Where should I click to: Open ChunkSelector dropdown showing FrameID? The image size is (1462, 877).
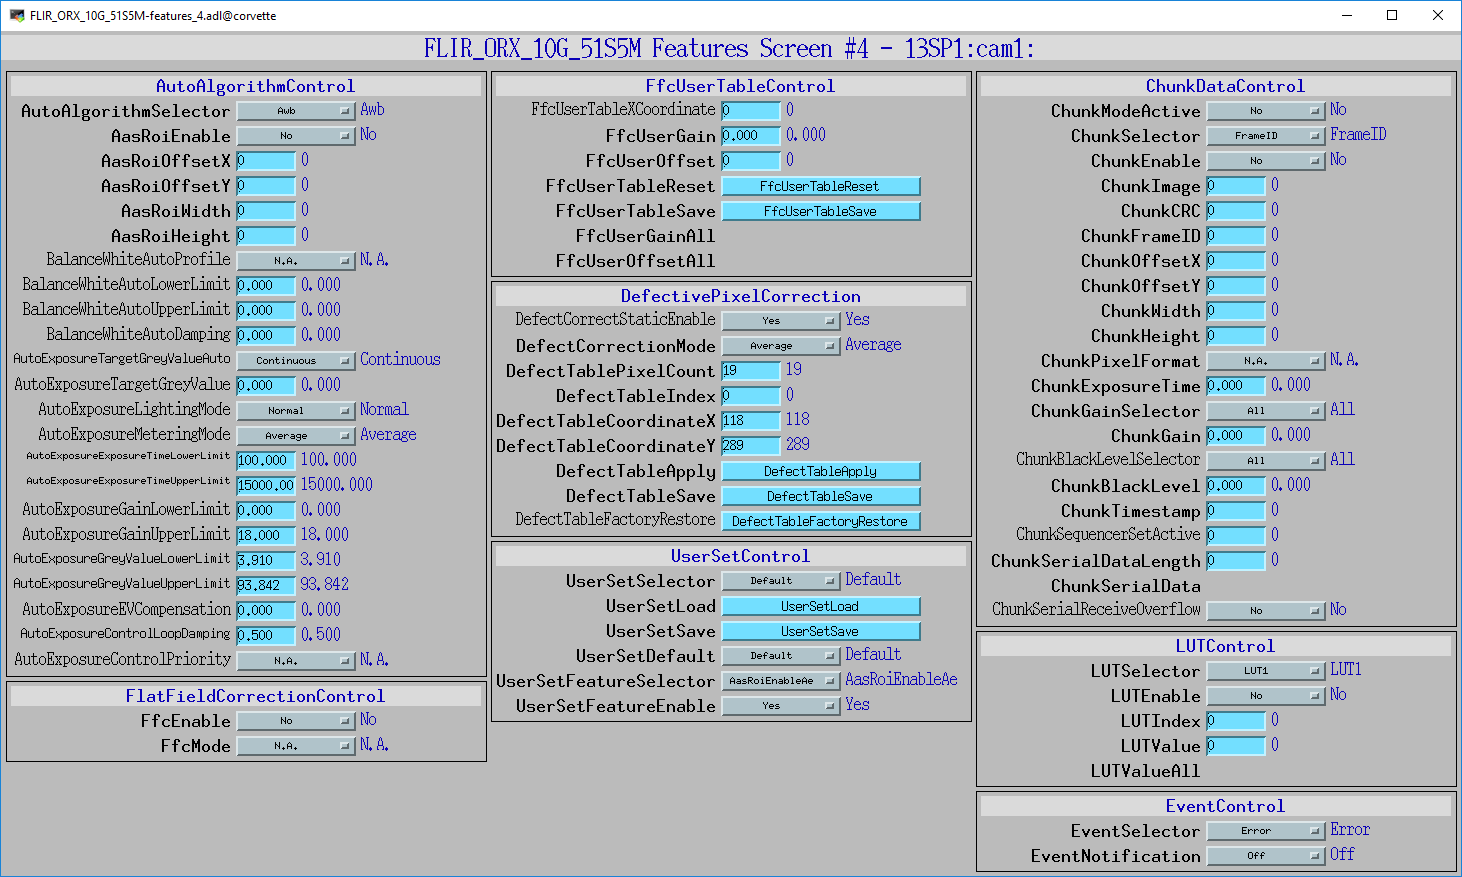(1266, 136)
